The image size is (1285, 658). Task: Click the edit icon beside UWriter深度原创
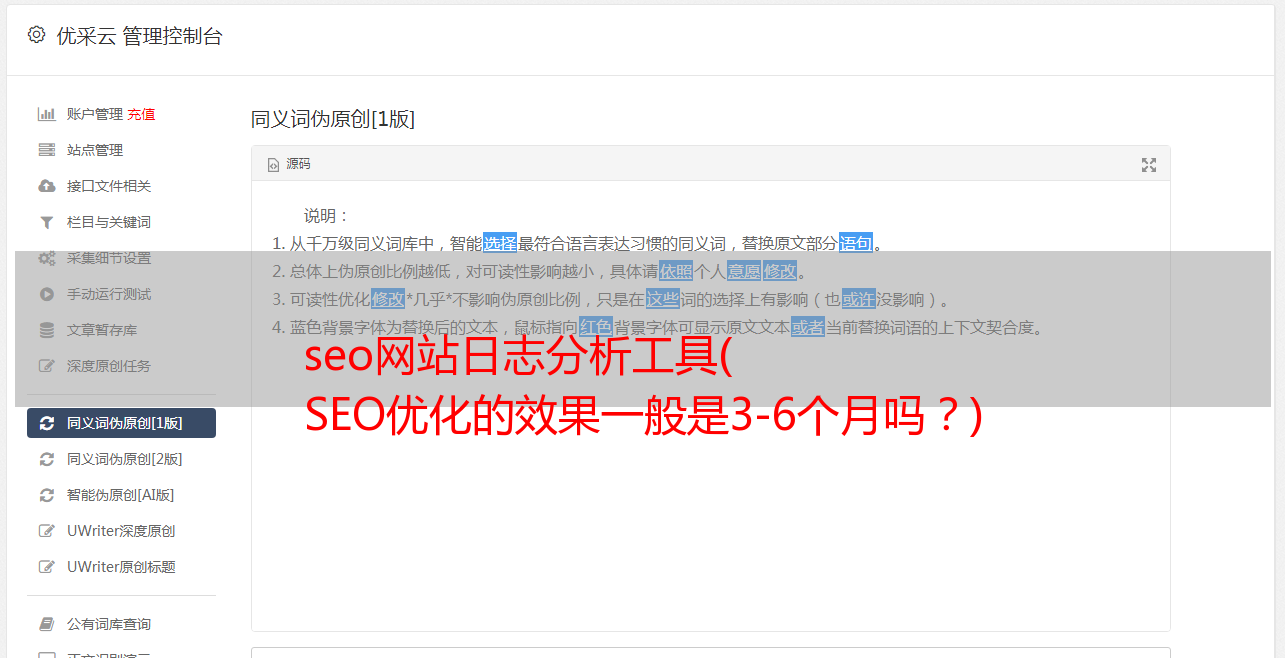pyautogui.click(x=46, y=531)
